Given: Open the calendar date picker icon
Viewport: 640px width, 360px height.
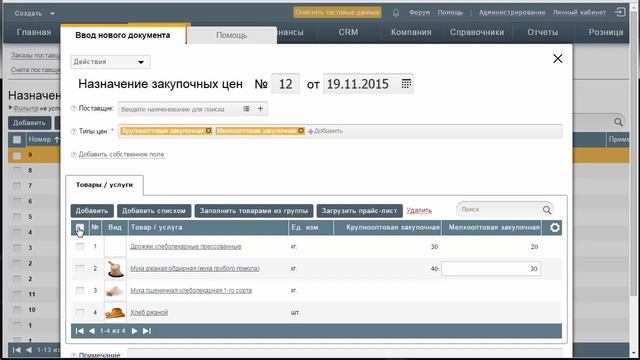Looking at the screenshot, I should coord(406,84).
